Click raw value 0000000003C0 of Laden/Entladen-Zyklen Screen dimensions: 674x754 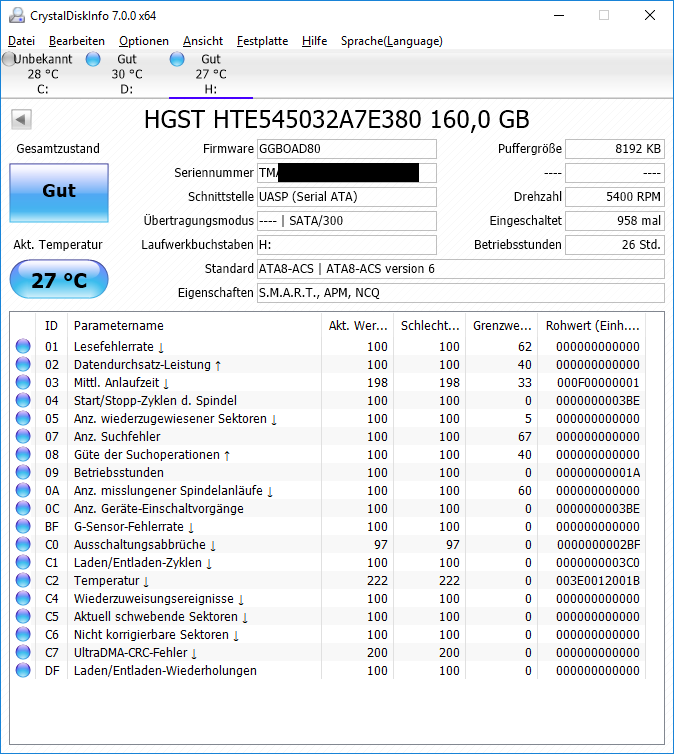click(598, 563)
